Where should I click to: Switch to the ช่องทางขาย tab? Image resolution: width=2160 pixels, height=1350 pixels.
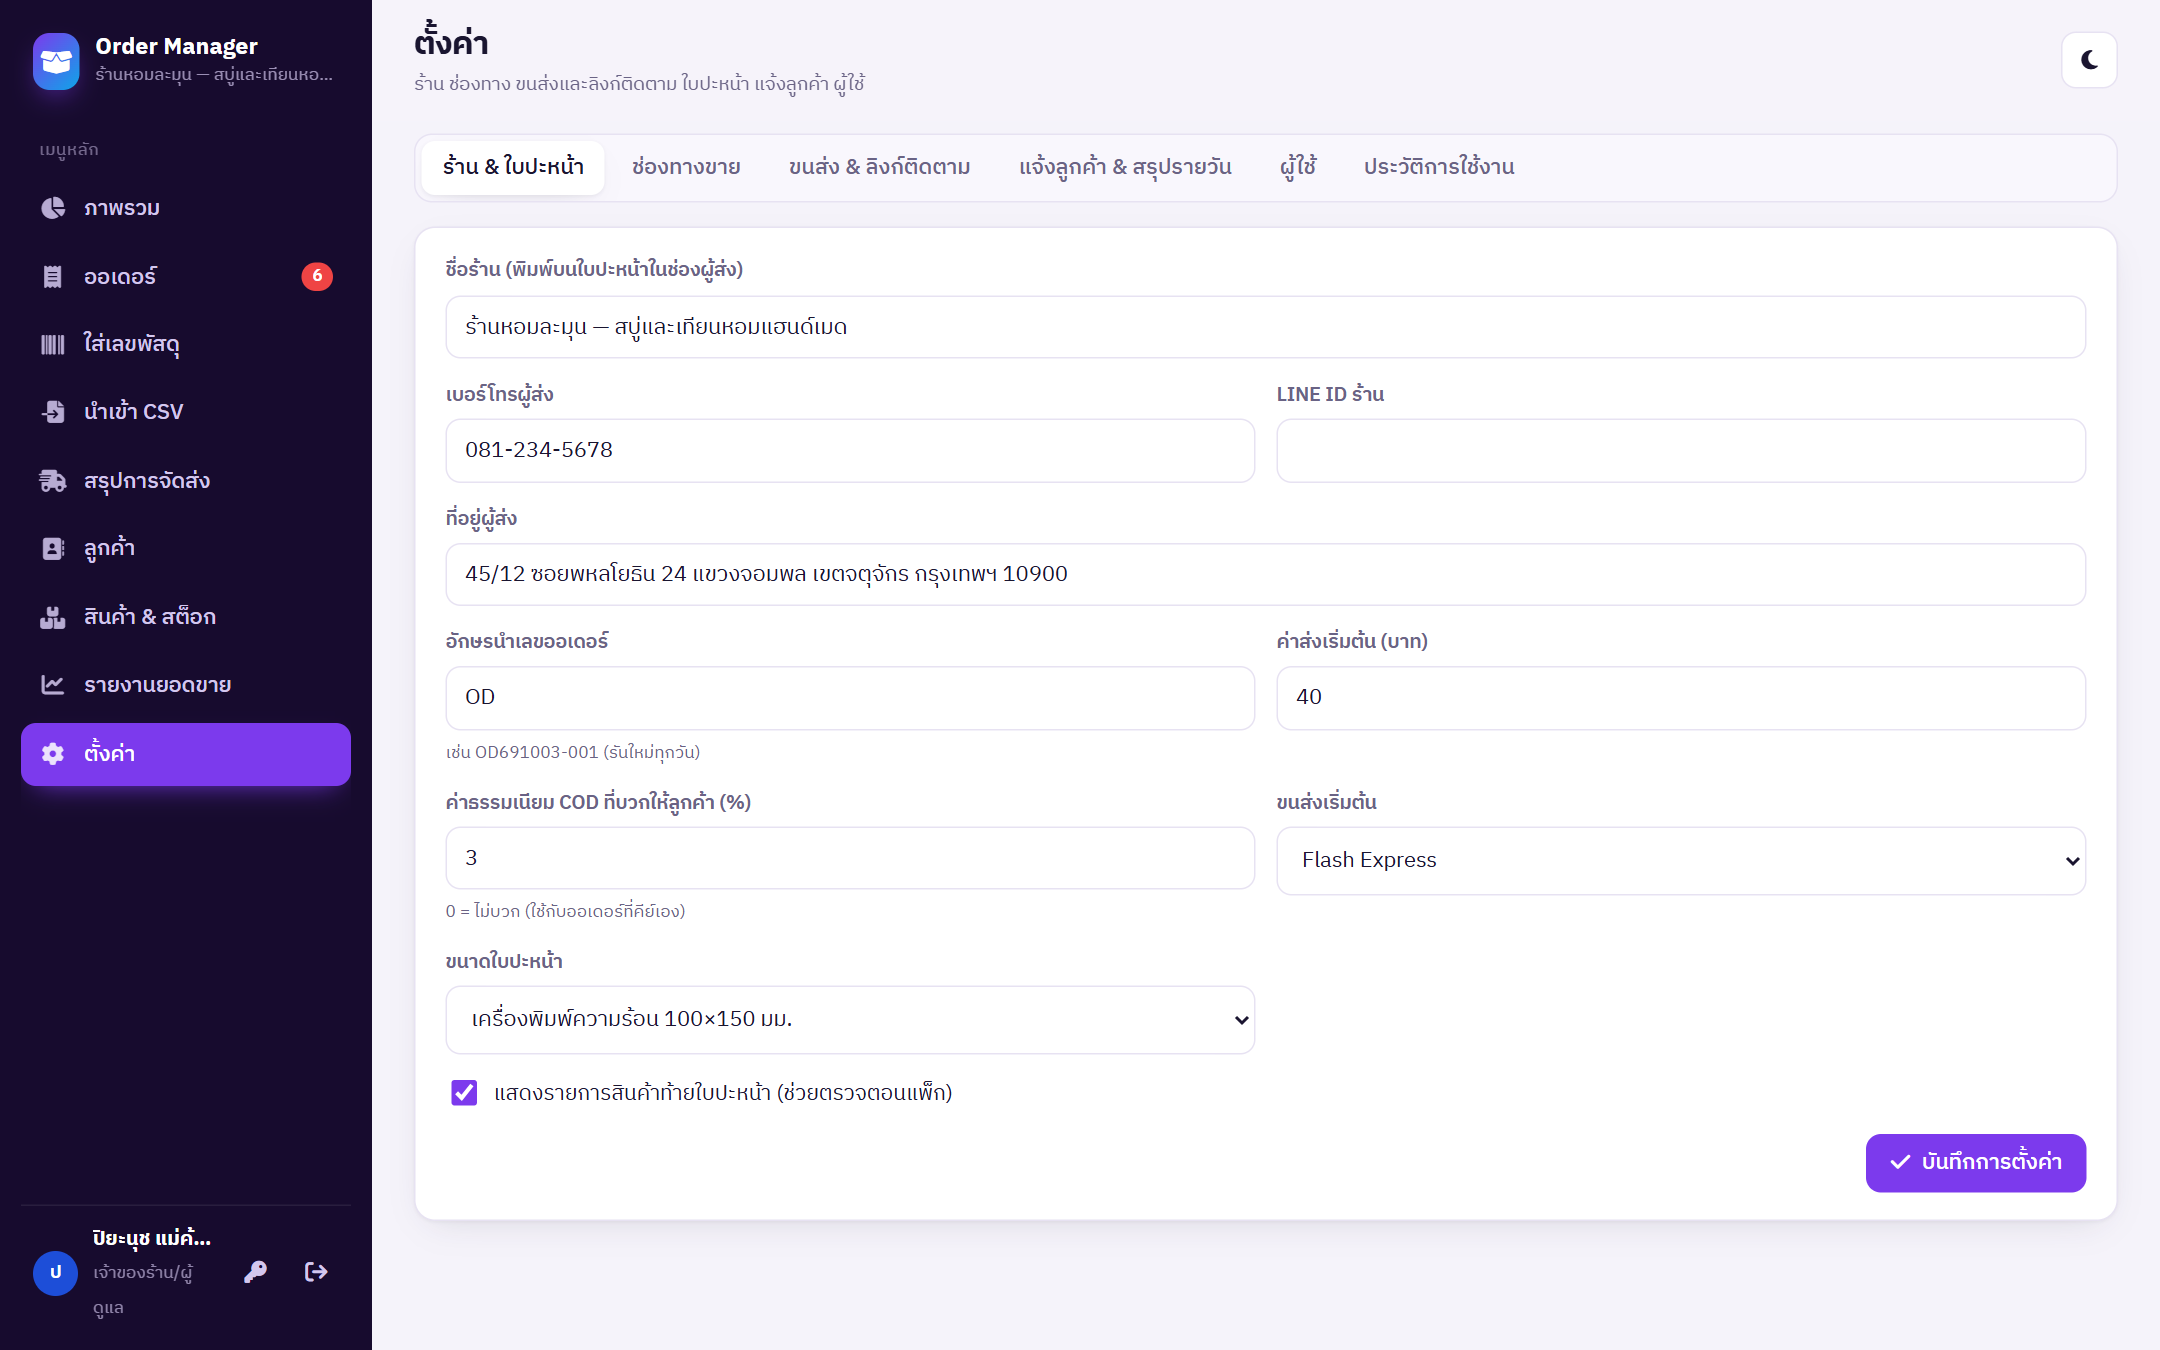point(686,167)
